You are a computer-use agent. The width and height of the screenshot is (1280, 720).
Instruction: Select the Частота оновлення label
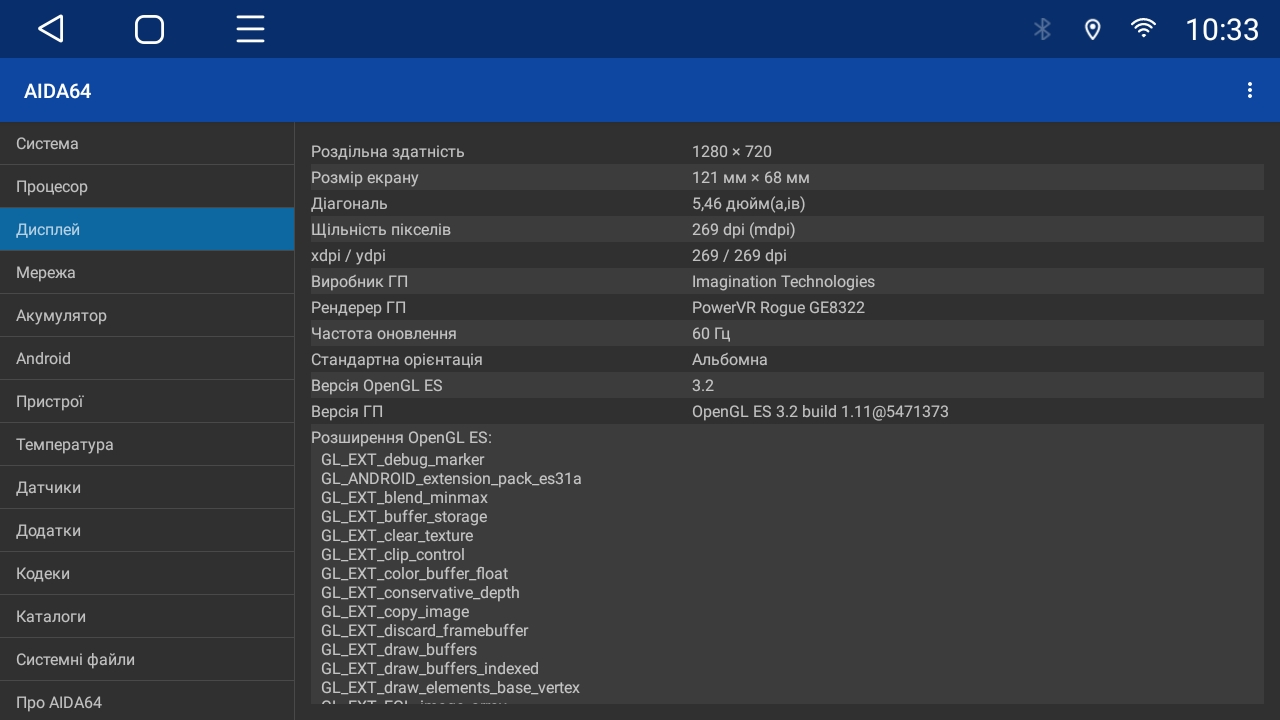(384, 334)
